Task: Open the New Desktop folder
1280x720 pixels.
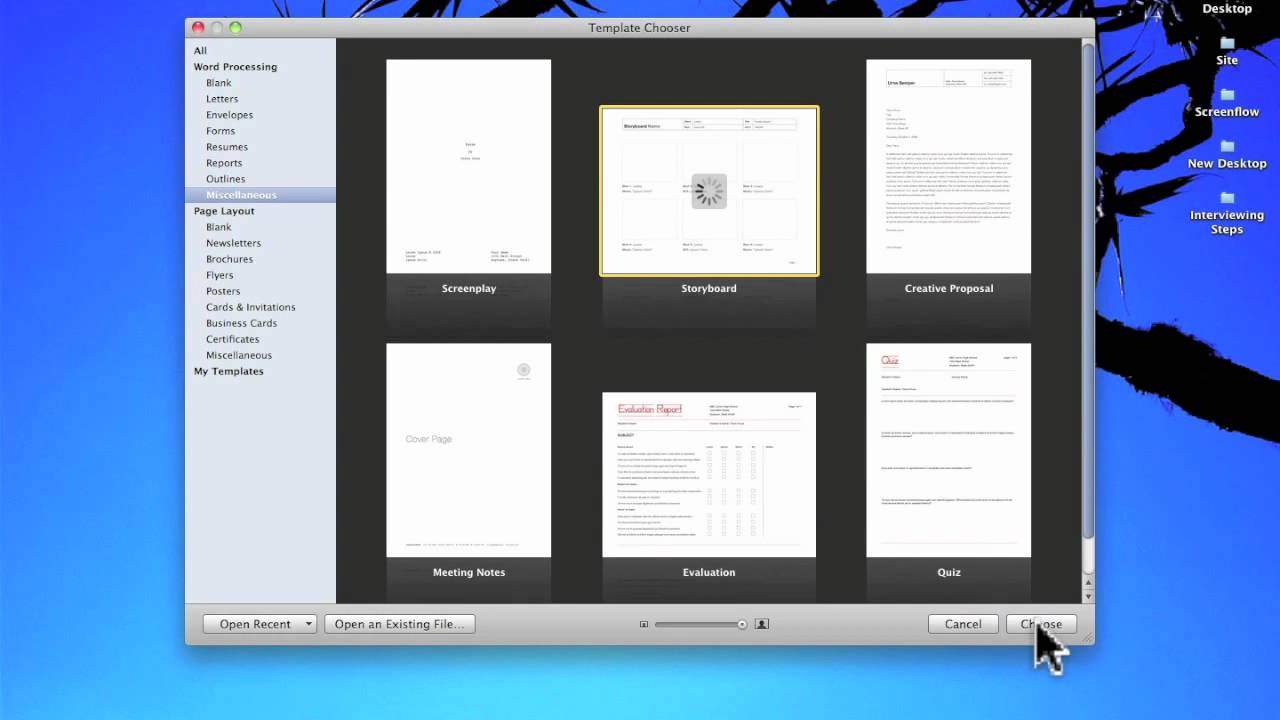Action: [1227, 155]
